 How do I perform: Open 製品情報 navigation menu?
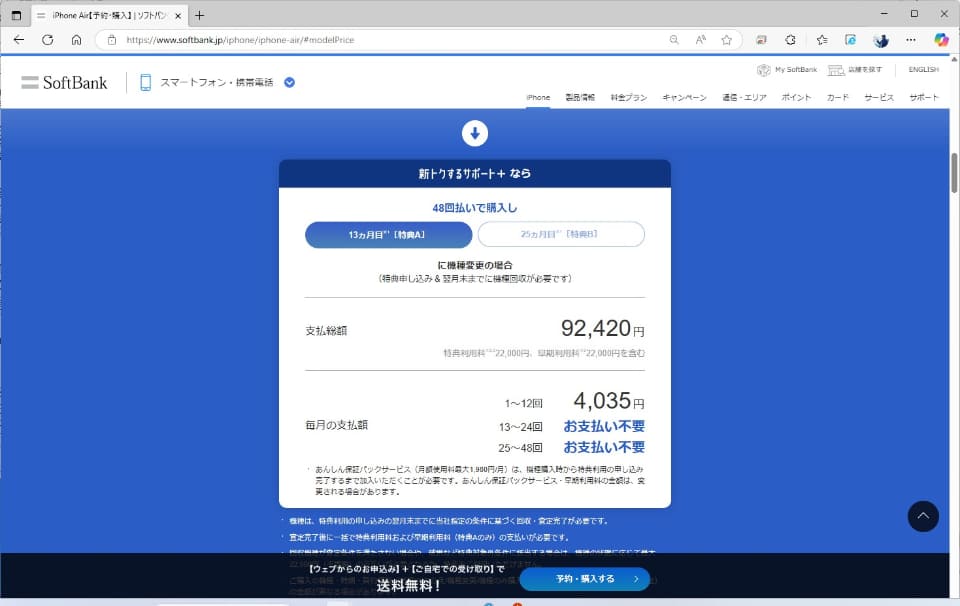click(580, 97)
